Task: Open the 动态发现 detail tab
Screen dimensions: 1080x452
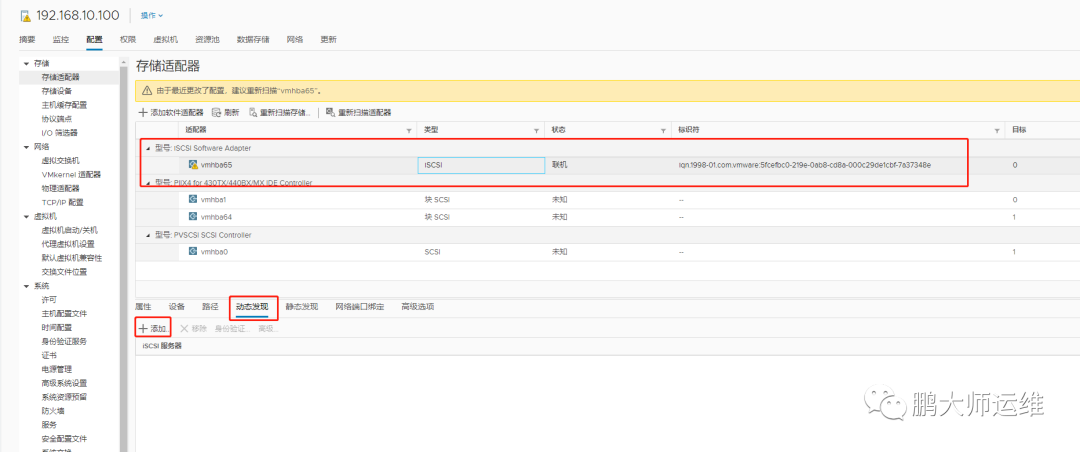Action: (x=252, y=307)
